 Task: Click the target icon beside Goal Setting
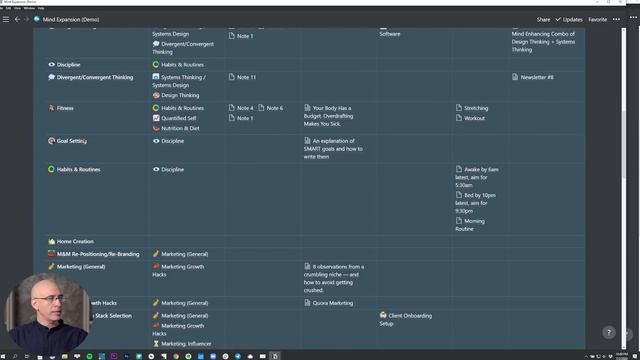click(x=51, y=141)
